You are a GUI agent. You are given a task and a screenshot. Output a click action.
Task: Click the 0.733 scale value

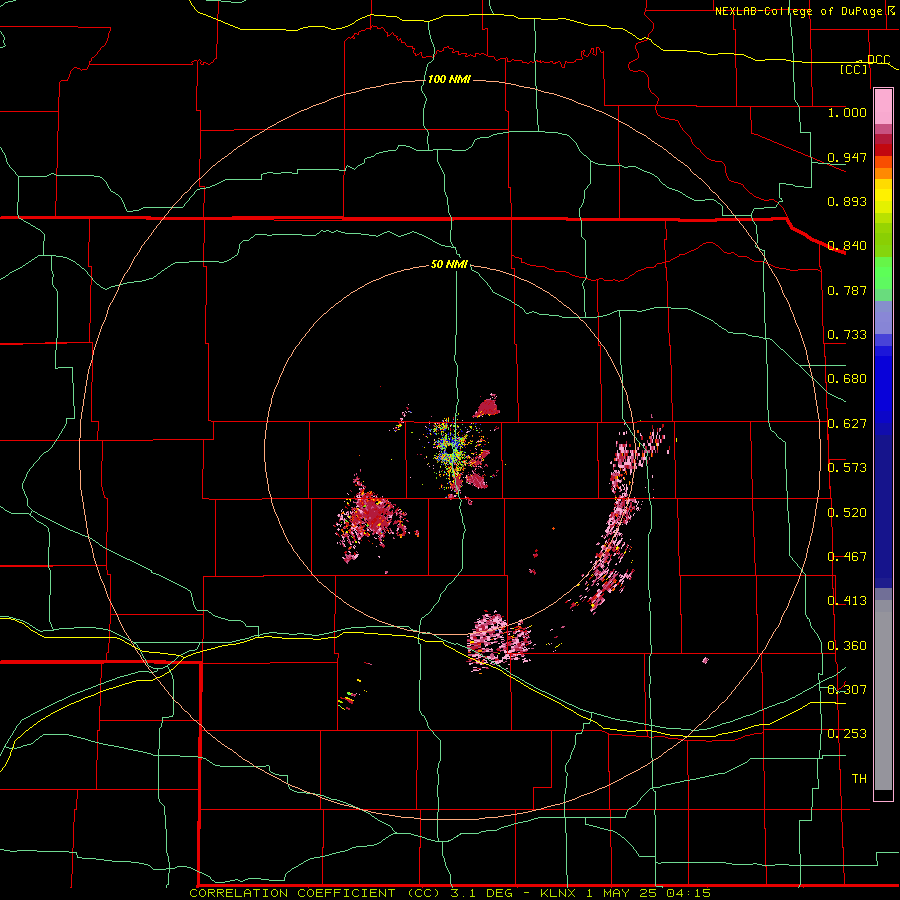pos(847,335)
